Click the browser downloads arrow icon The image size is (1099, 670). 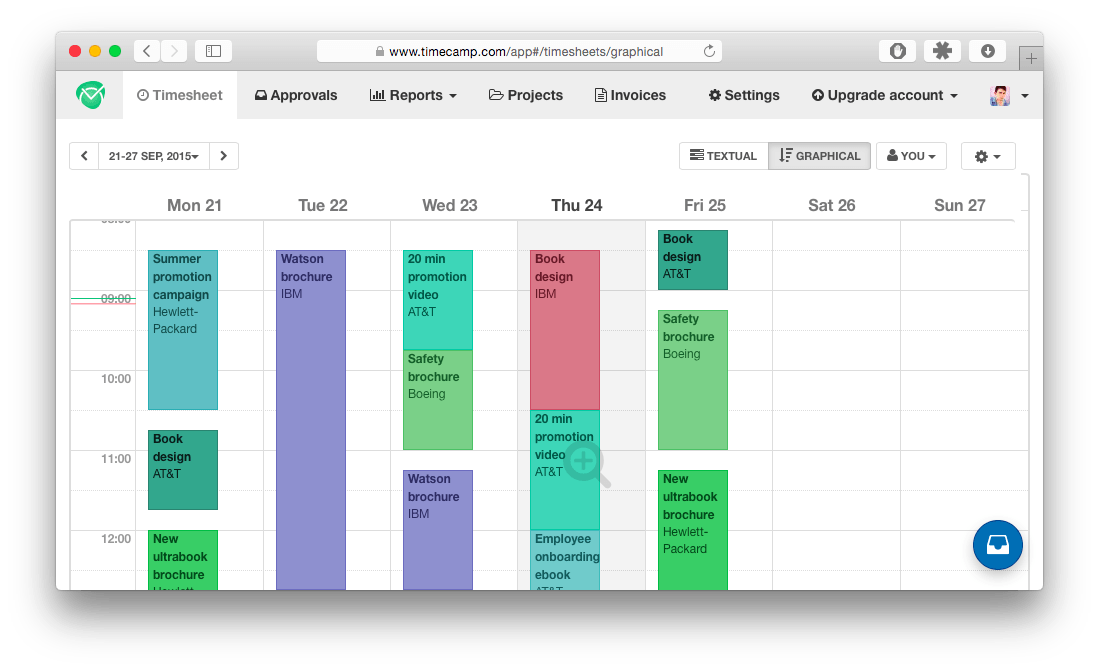(987, 51)
